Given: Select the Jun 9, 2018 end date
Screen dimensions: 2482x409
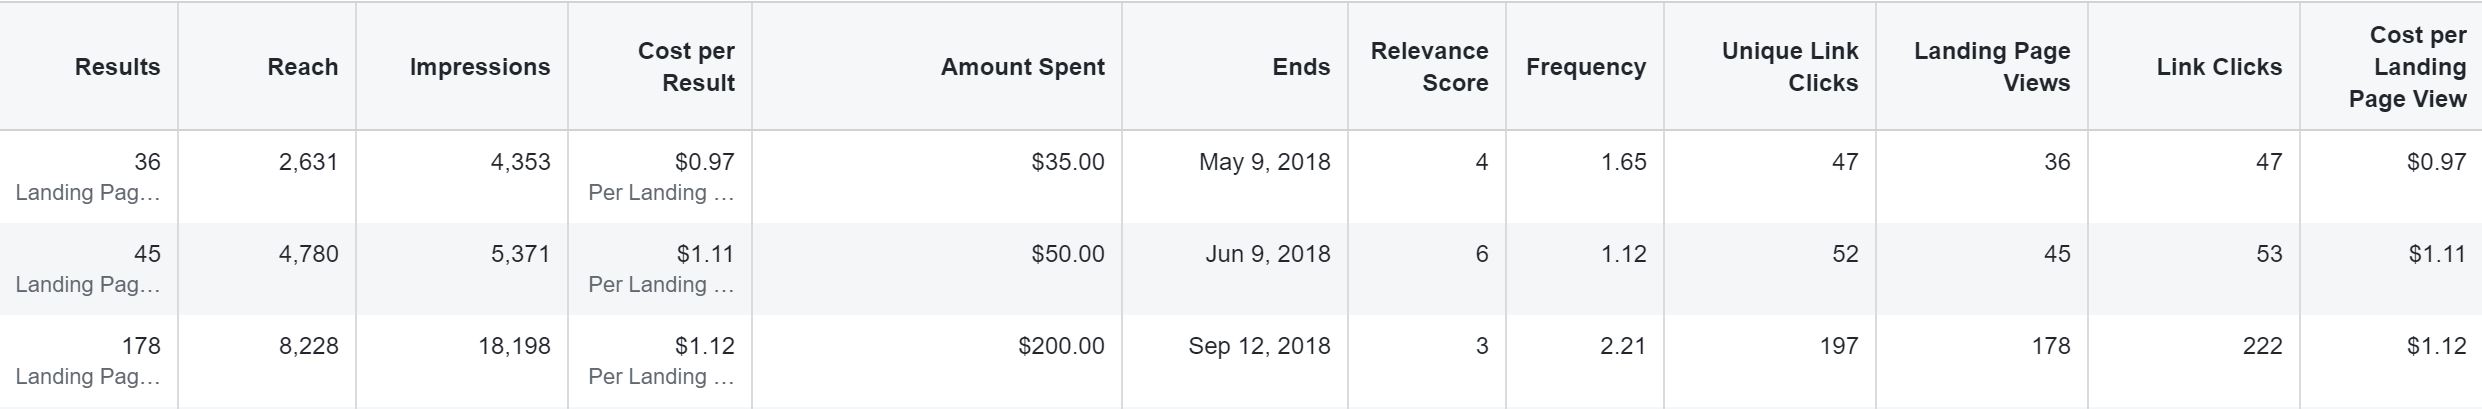Looking at the screenshot, I should pos(1267,254).
